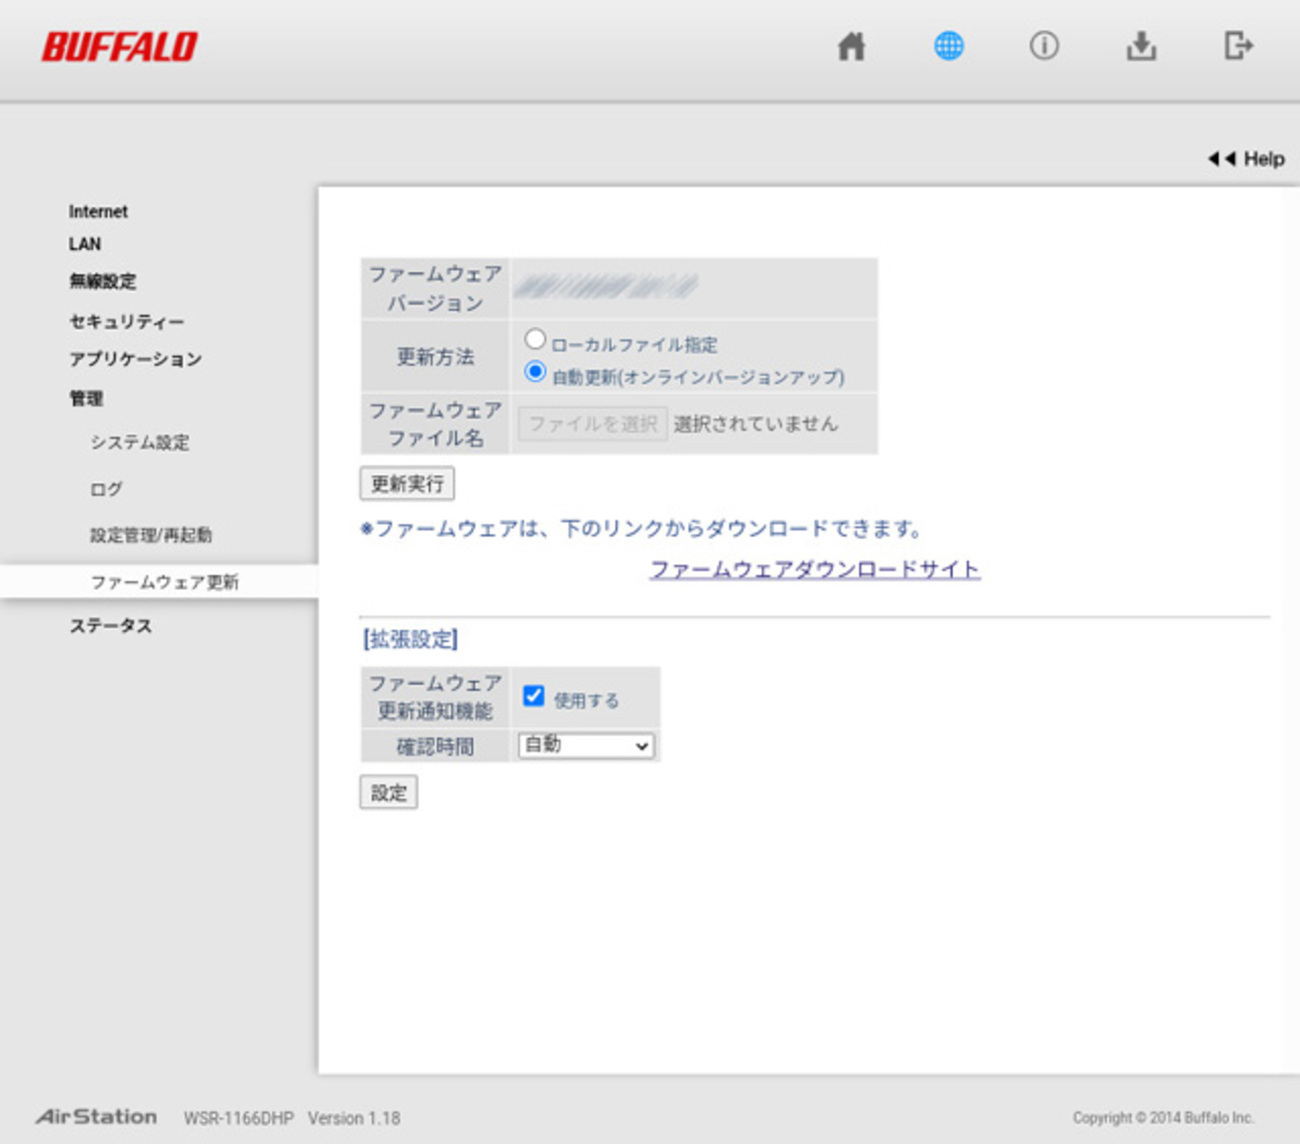Click the home icon in the top bar
1300x1144 pixels.
point(851,46)
